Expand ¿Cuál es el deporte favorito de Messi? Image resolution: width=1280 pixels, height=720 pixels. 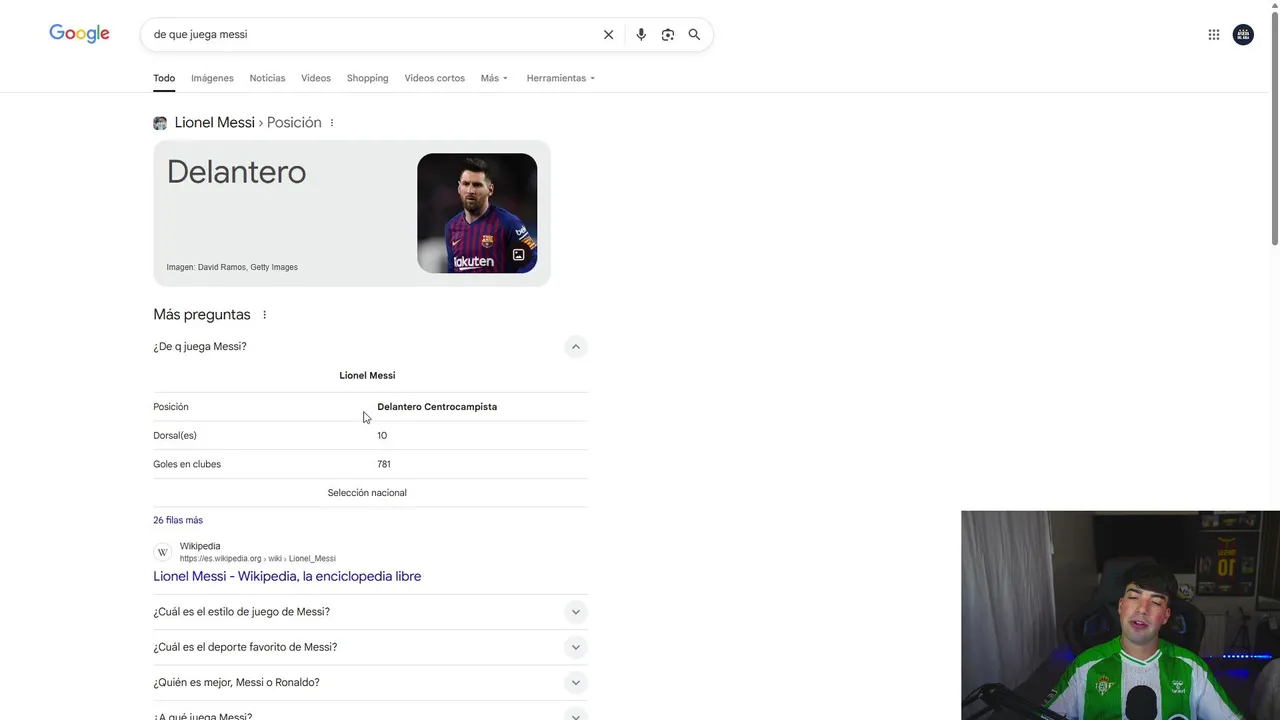[x=575, y=647]
